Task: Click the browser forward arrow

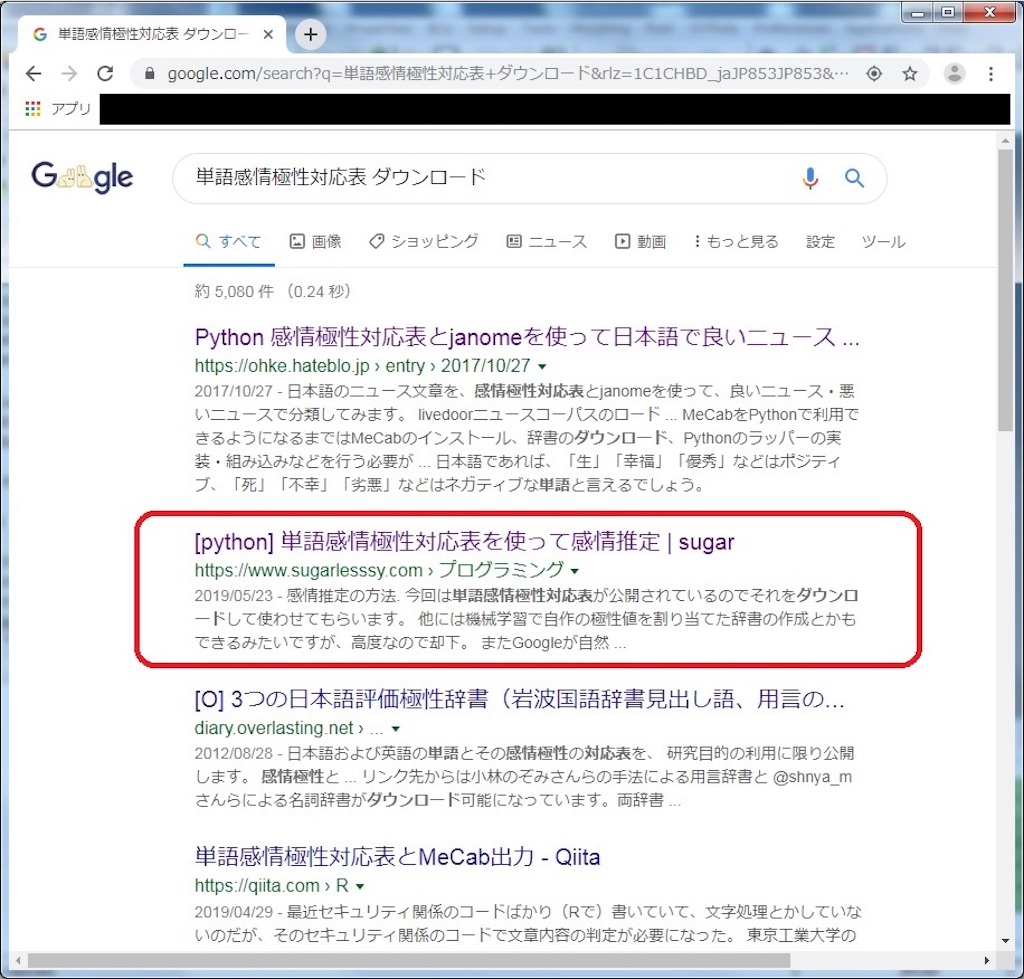Action: tap(69, 74)
